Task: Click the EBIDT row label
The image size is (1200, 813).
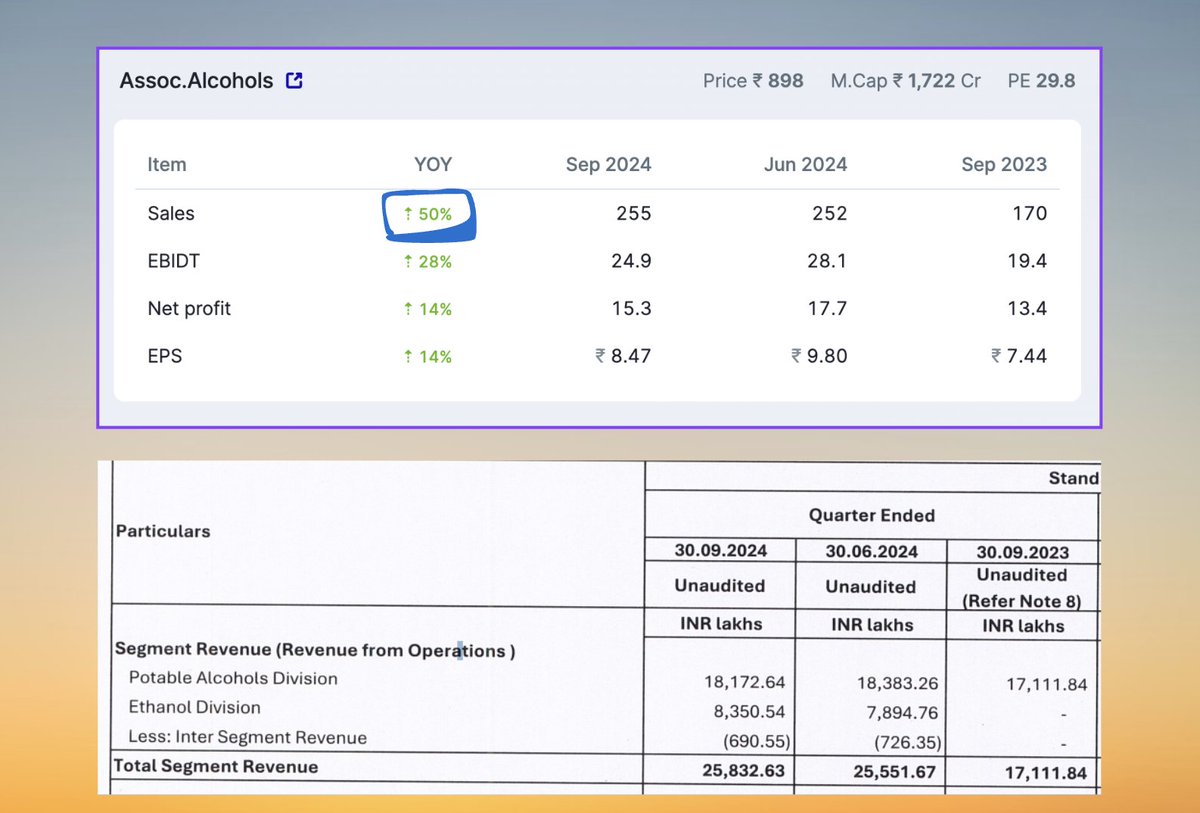Action: 173,261
